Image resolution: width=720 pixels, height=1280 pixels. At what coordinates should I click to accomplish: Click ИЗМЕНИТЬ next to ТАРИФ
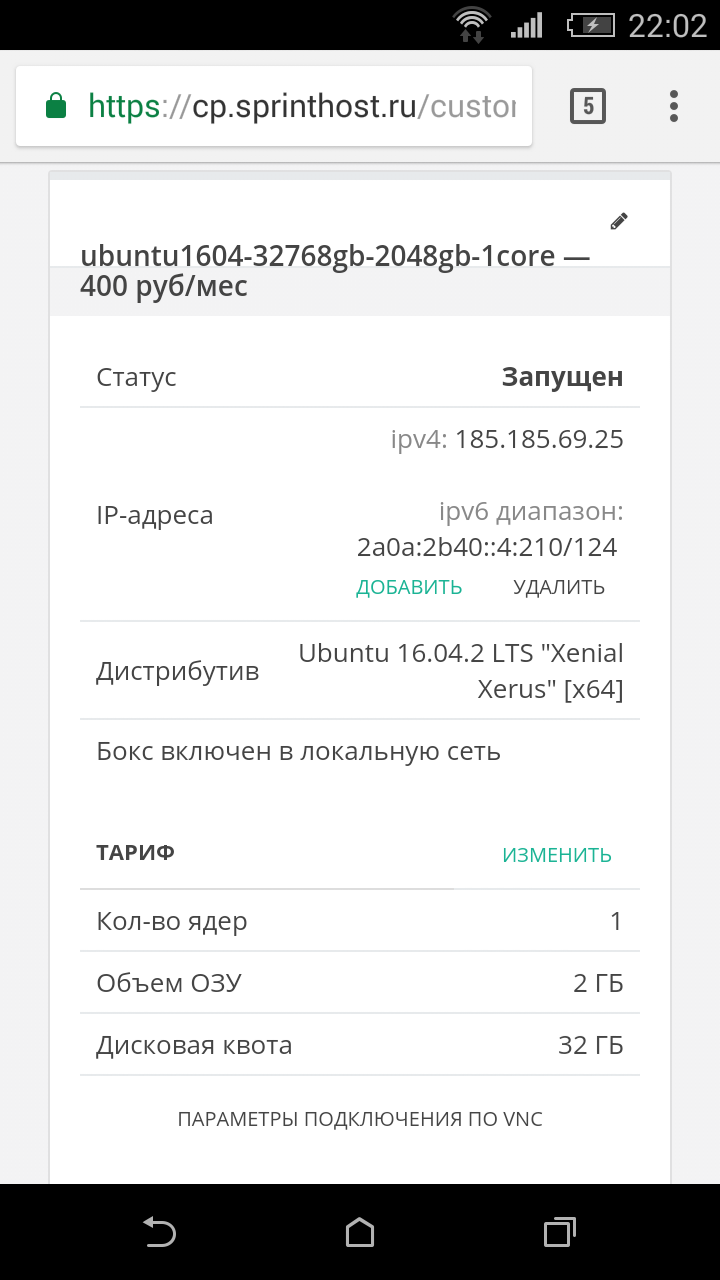(x=557, y=855)
